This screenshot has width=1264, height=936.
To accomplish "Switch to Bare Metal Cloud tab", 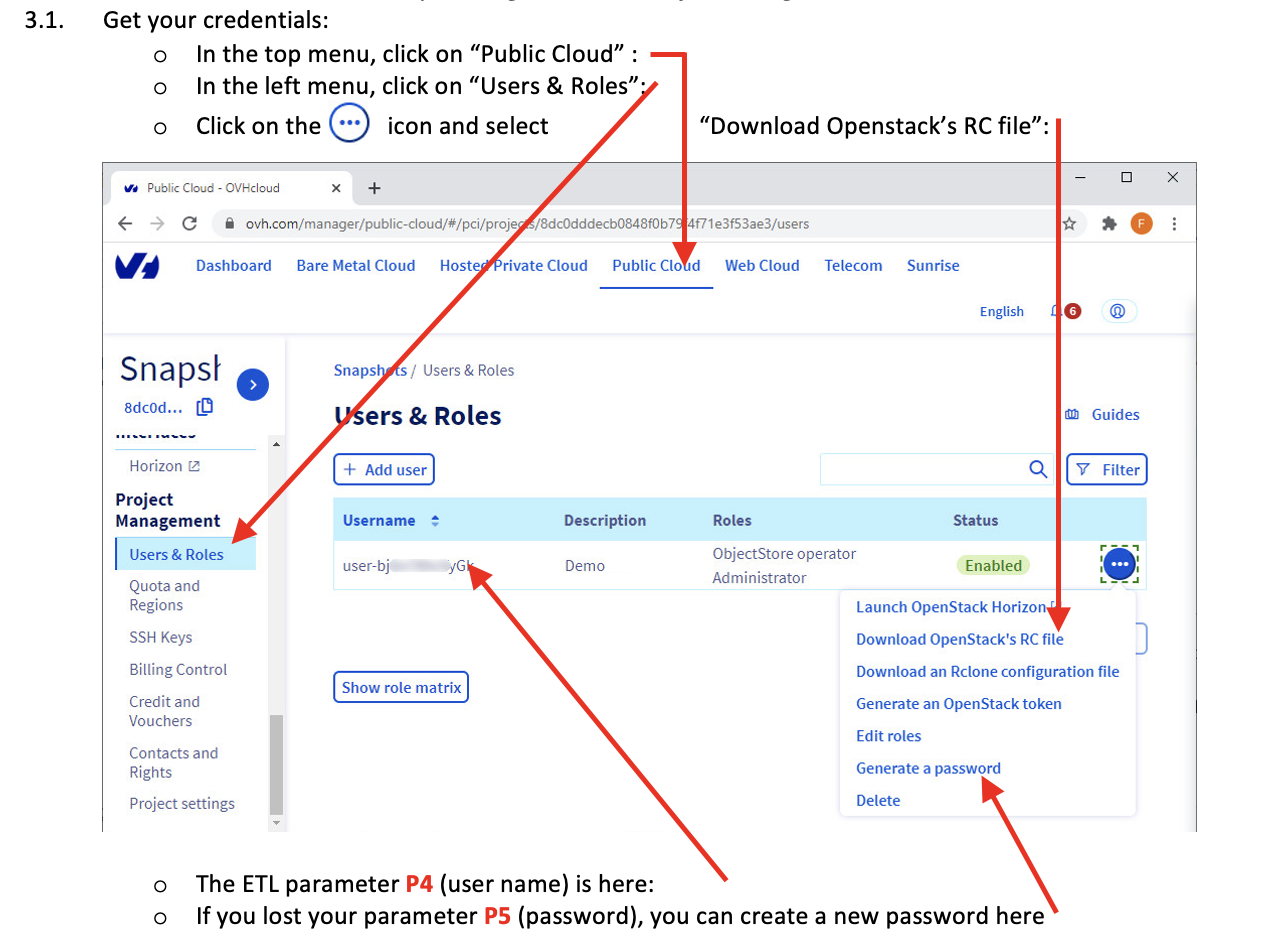I will click(x=355, y=266).
